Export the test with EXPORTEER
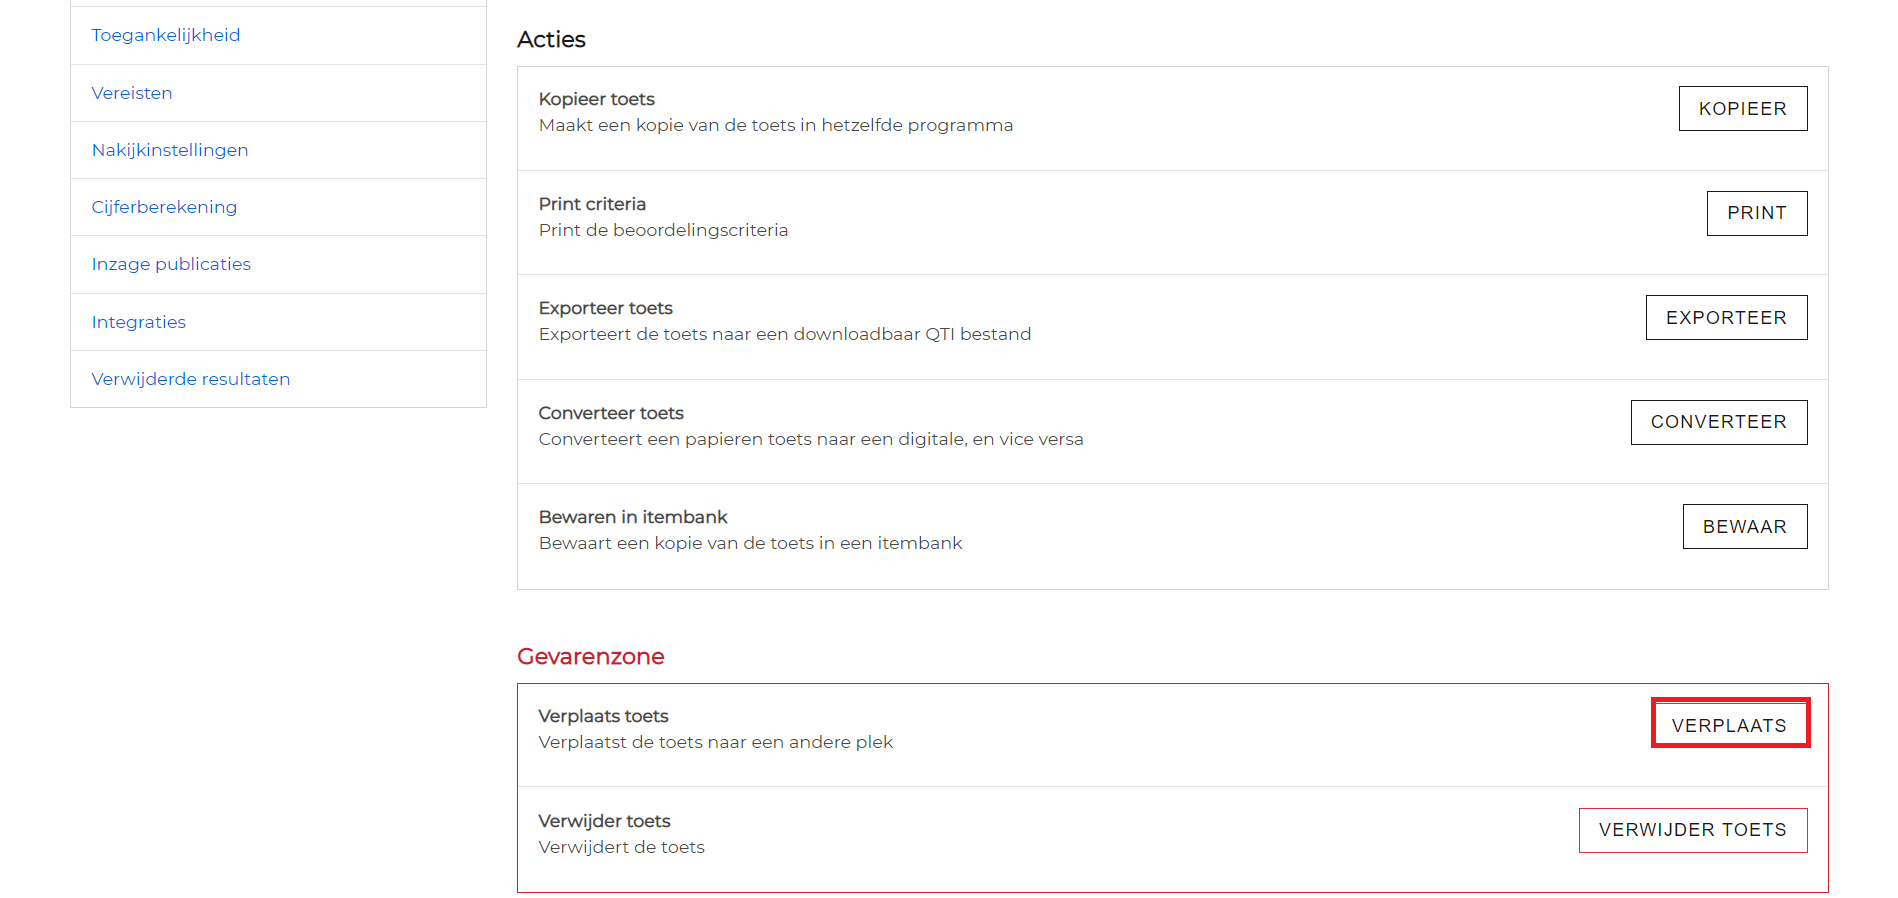This screenshot has height=898, width=1898. coord(1726,317)
